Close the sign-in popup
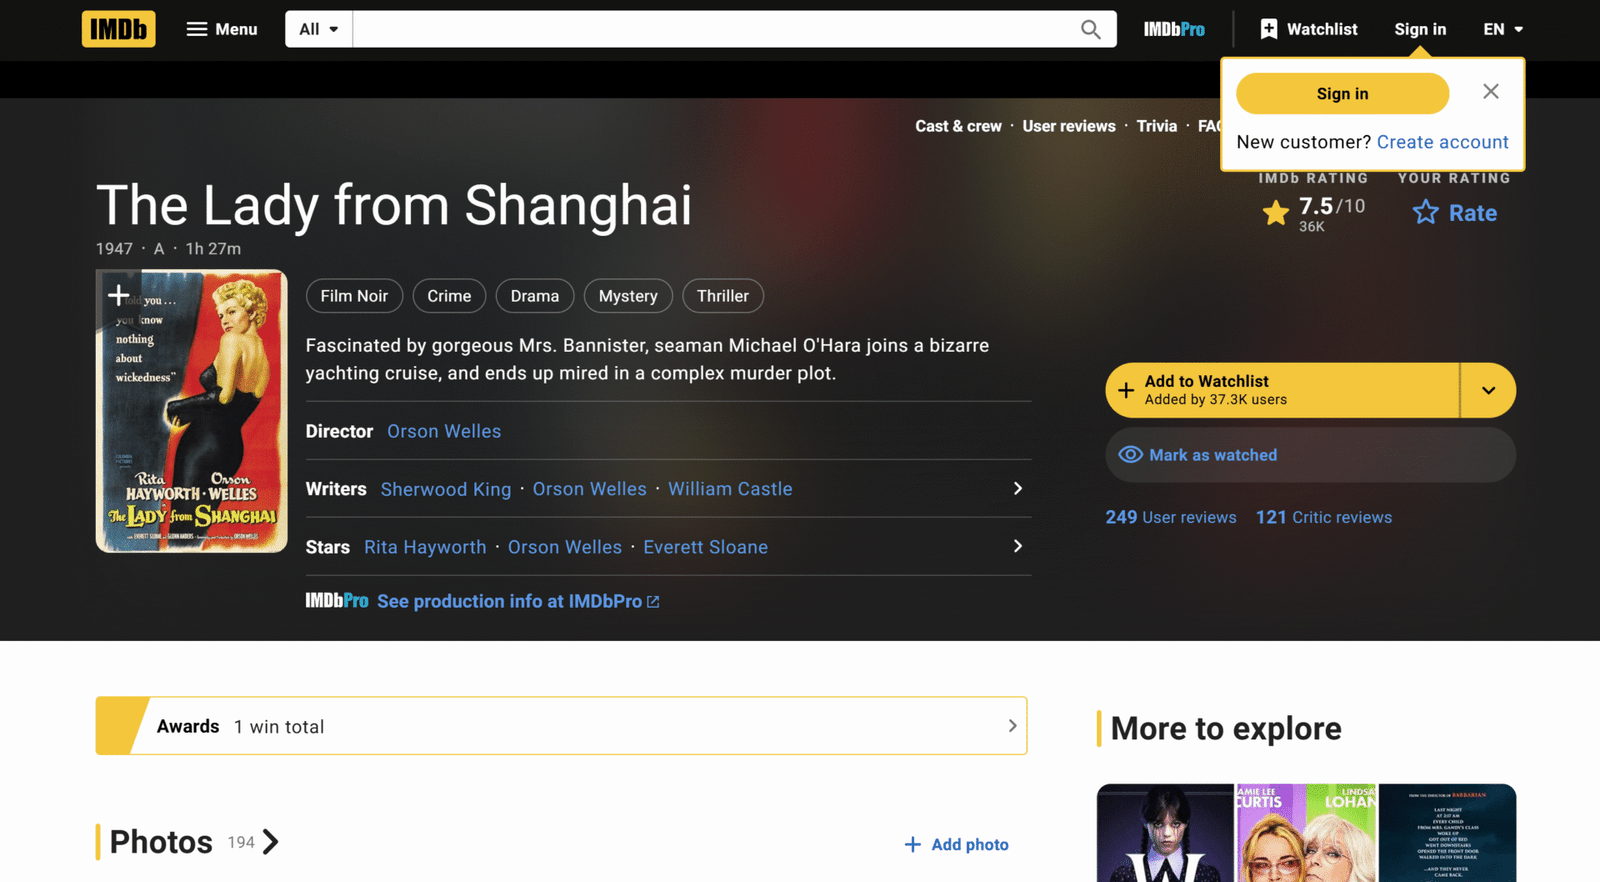1600x882 pixels. [1490, 92]
